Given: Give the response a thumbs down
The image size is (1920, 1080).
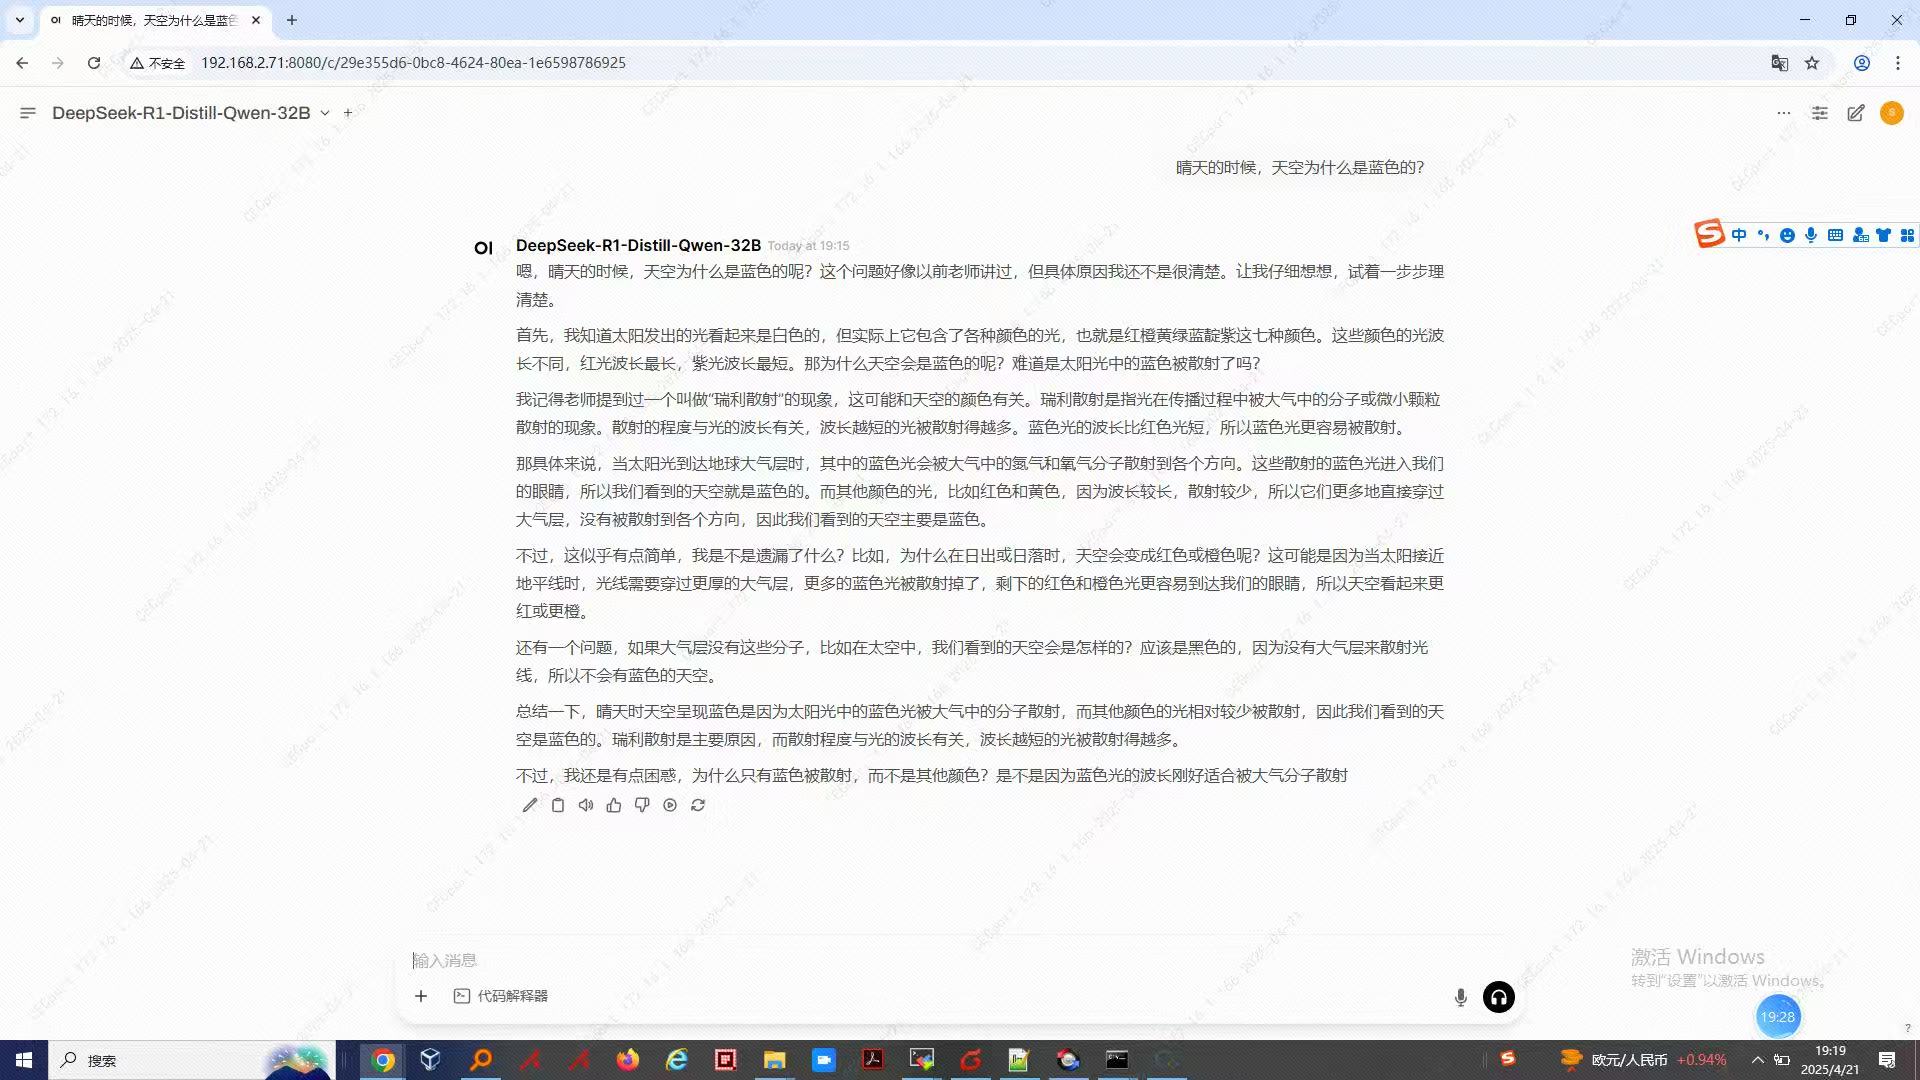Looking at the screenshot, I should coord(642,805).
